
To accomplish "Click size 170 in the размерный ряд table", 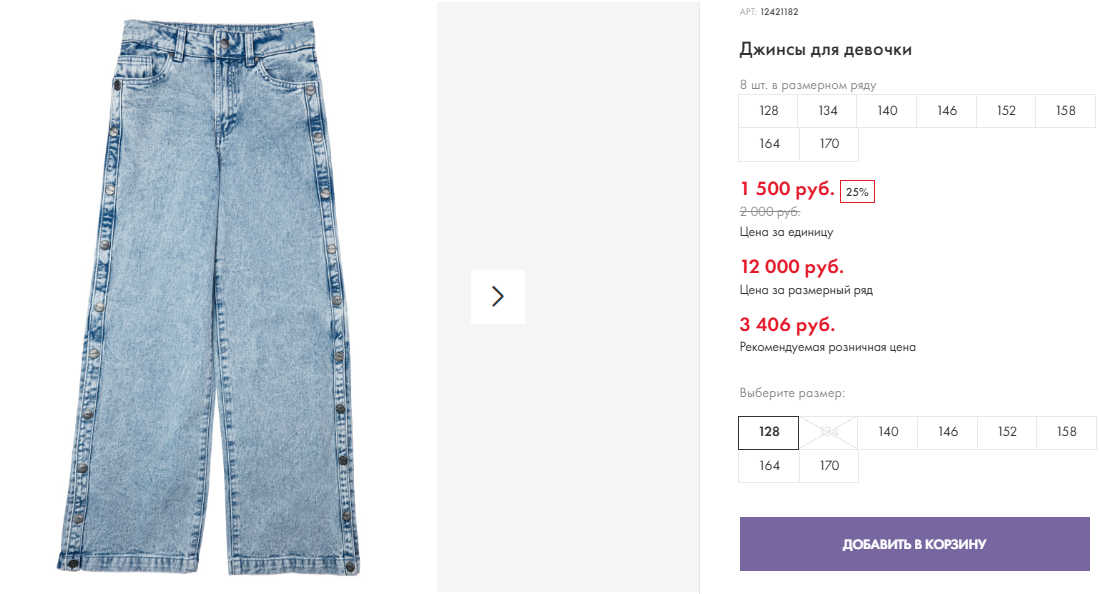I will pos(829,144).
